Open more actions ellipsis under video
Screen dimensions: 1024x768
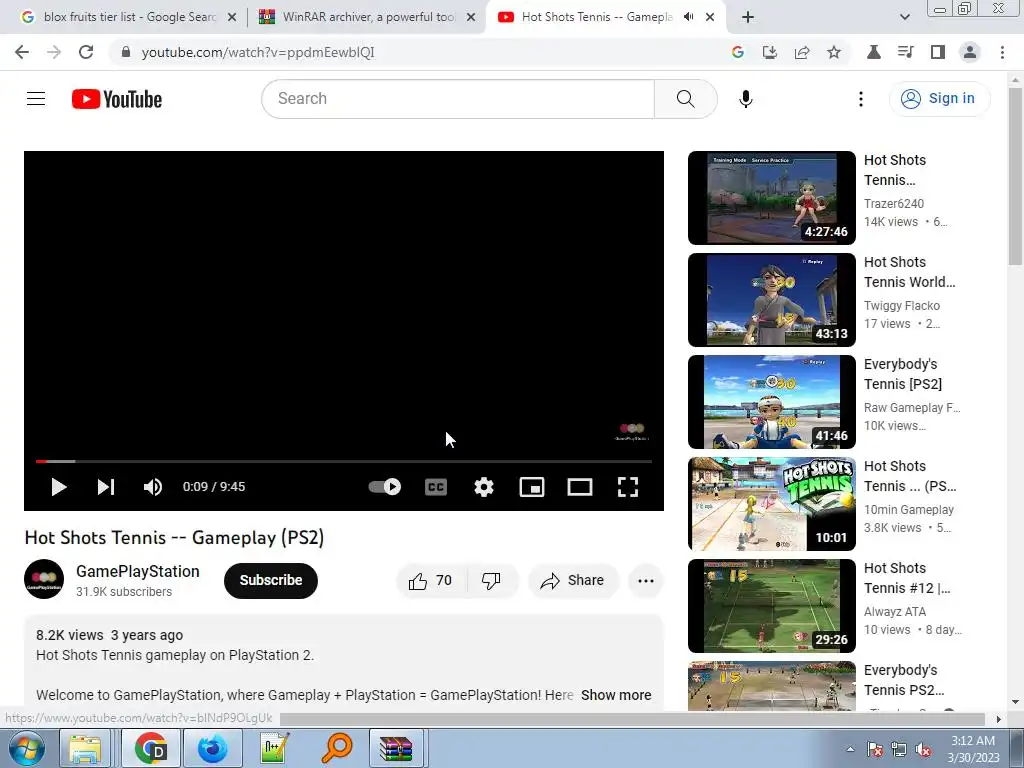click(646, 581)
